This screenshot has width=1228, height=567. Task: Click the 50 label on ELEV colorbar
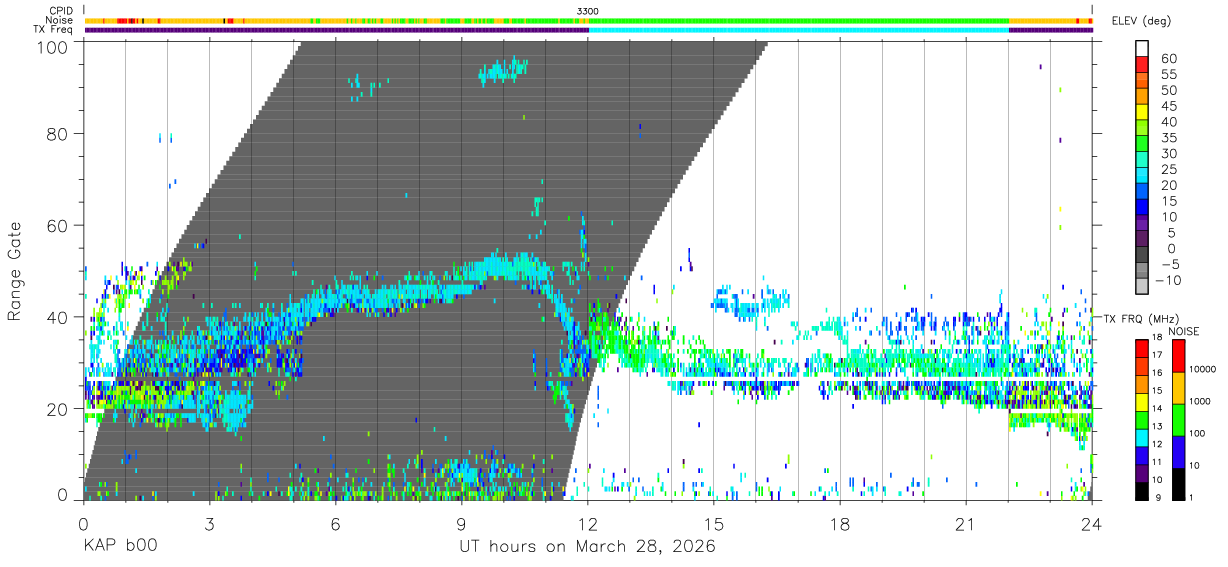1169,90
